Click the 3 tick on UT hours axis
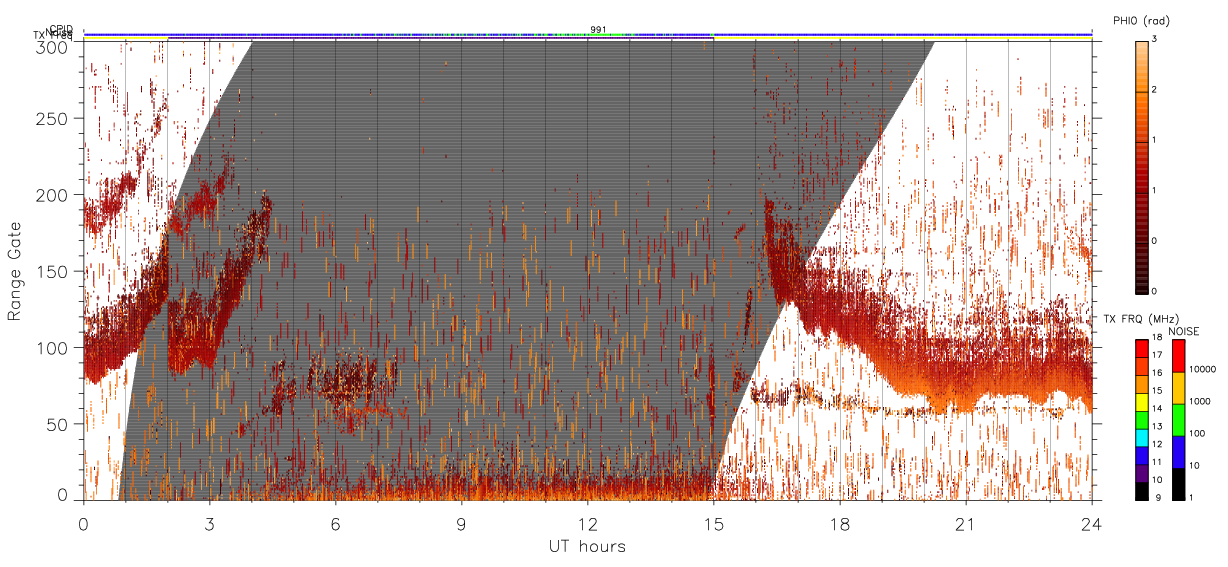Image resolution: width=1228 pixels, height=567 pixels. pyautogui.click(x=210, y=523)
